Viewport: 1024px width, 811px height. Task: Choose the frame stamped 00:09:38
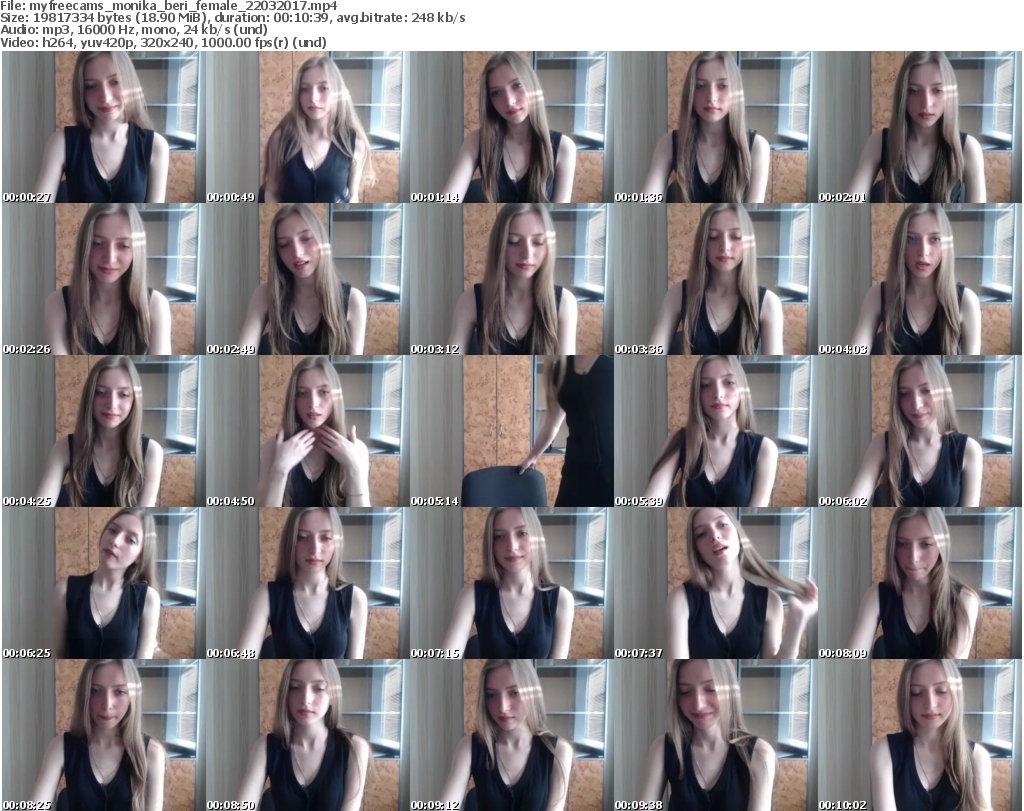(715, 735)
